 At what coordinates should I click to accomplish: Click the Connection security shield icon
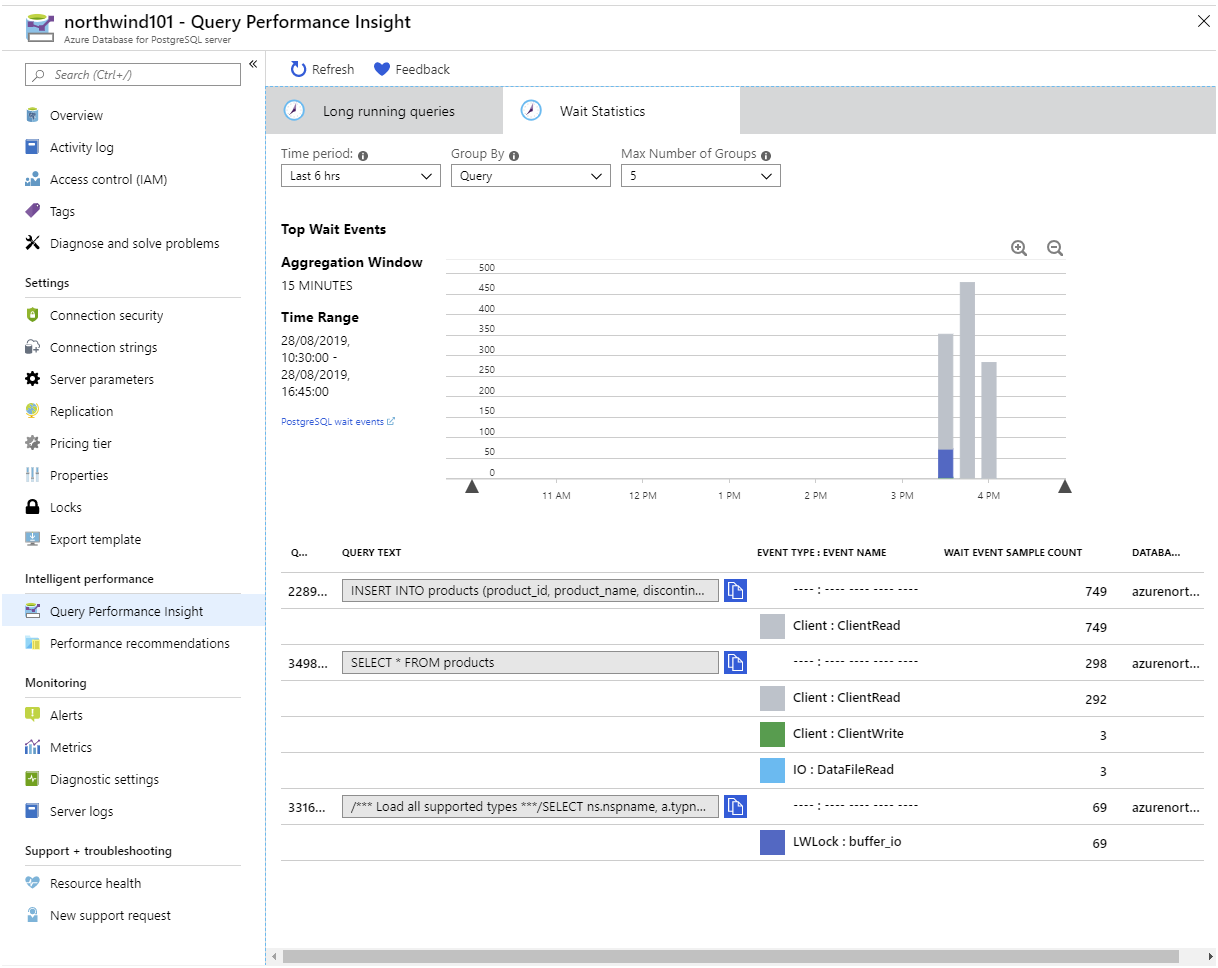point(33,315)
